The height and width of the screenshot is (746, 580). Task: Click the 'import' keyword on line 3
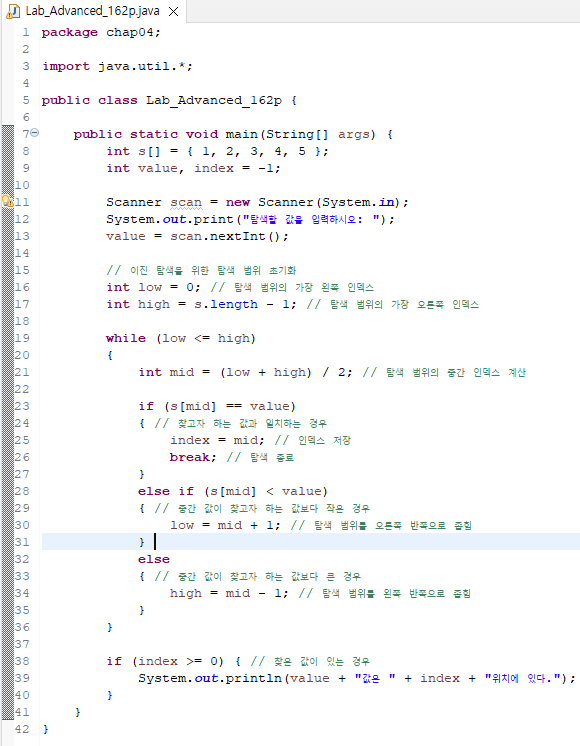(66, 66)
